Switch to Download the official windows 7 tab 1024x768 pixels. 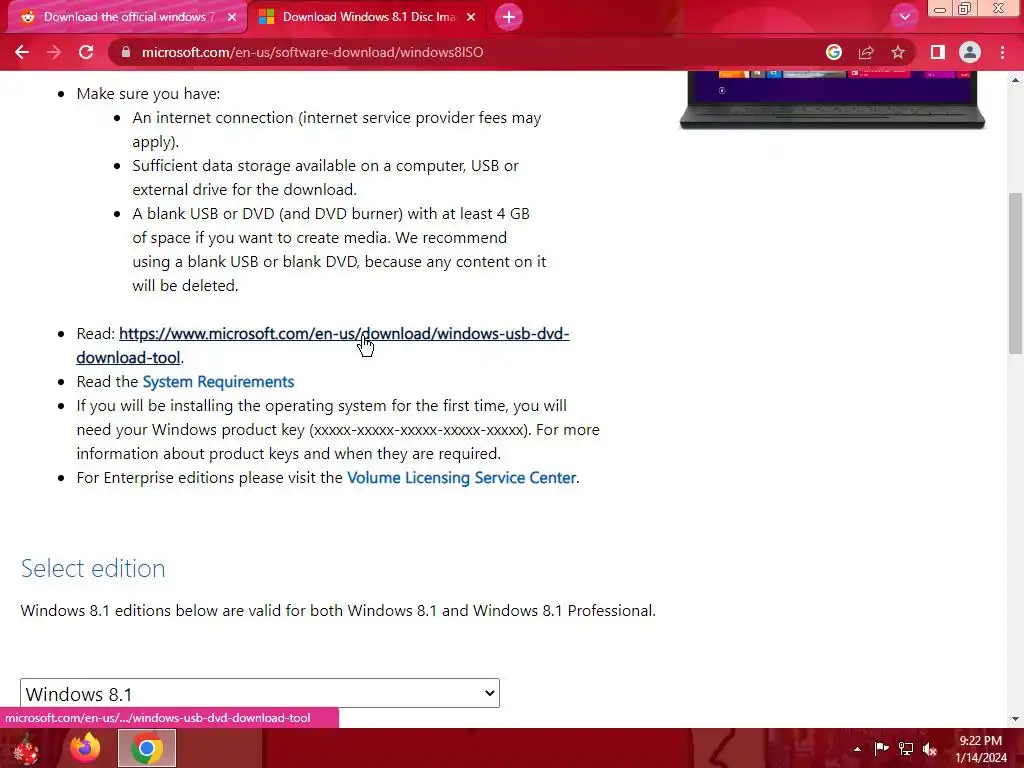click(126, 17)
